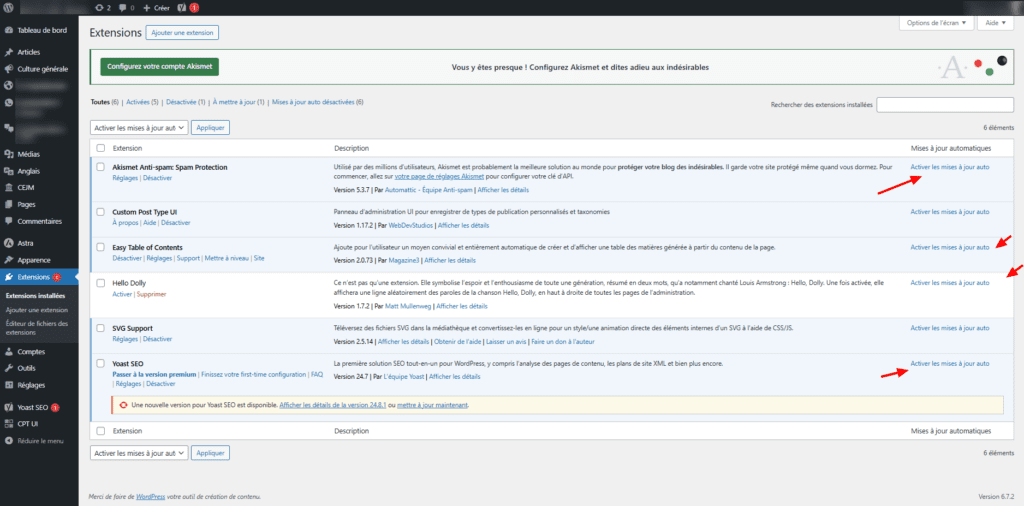Click the Articles pin icon

pyautogui.click(x=8, y=52)
